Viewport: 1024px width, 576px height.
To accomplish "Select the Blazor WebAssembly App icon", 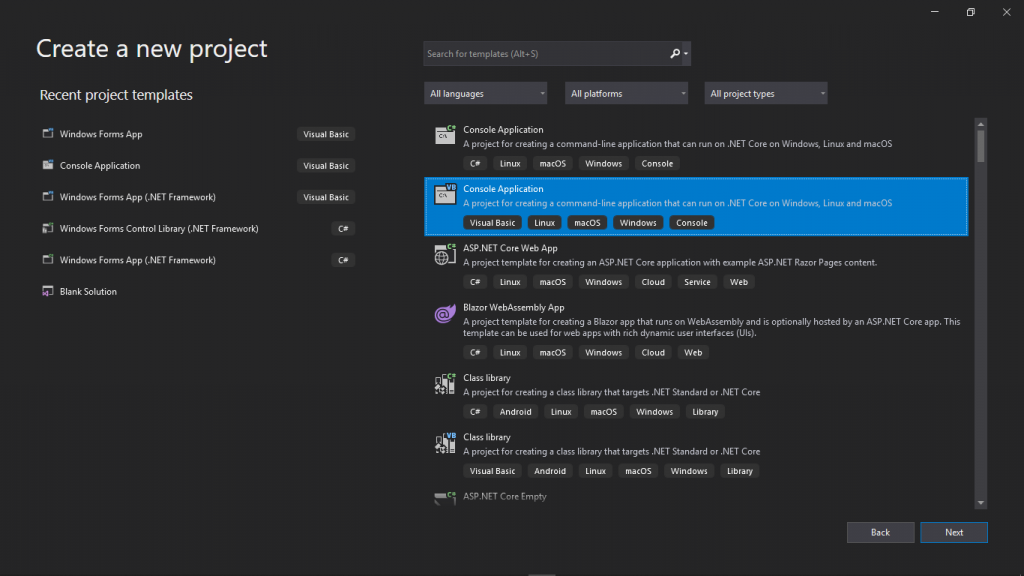I will tap(444, 314).
